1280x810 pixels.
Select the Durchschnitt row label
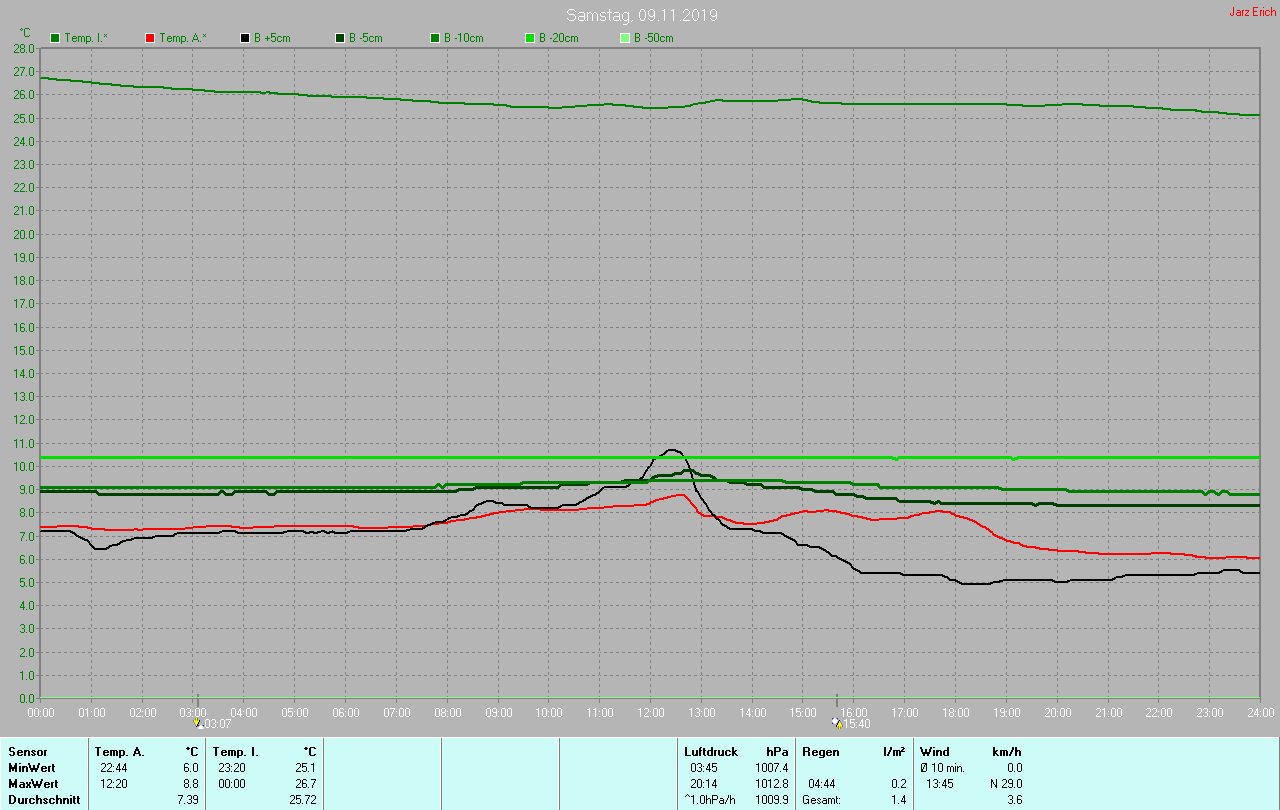pyautogui.click(x=40, y=800)
